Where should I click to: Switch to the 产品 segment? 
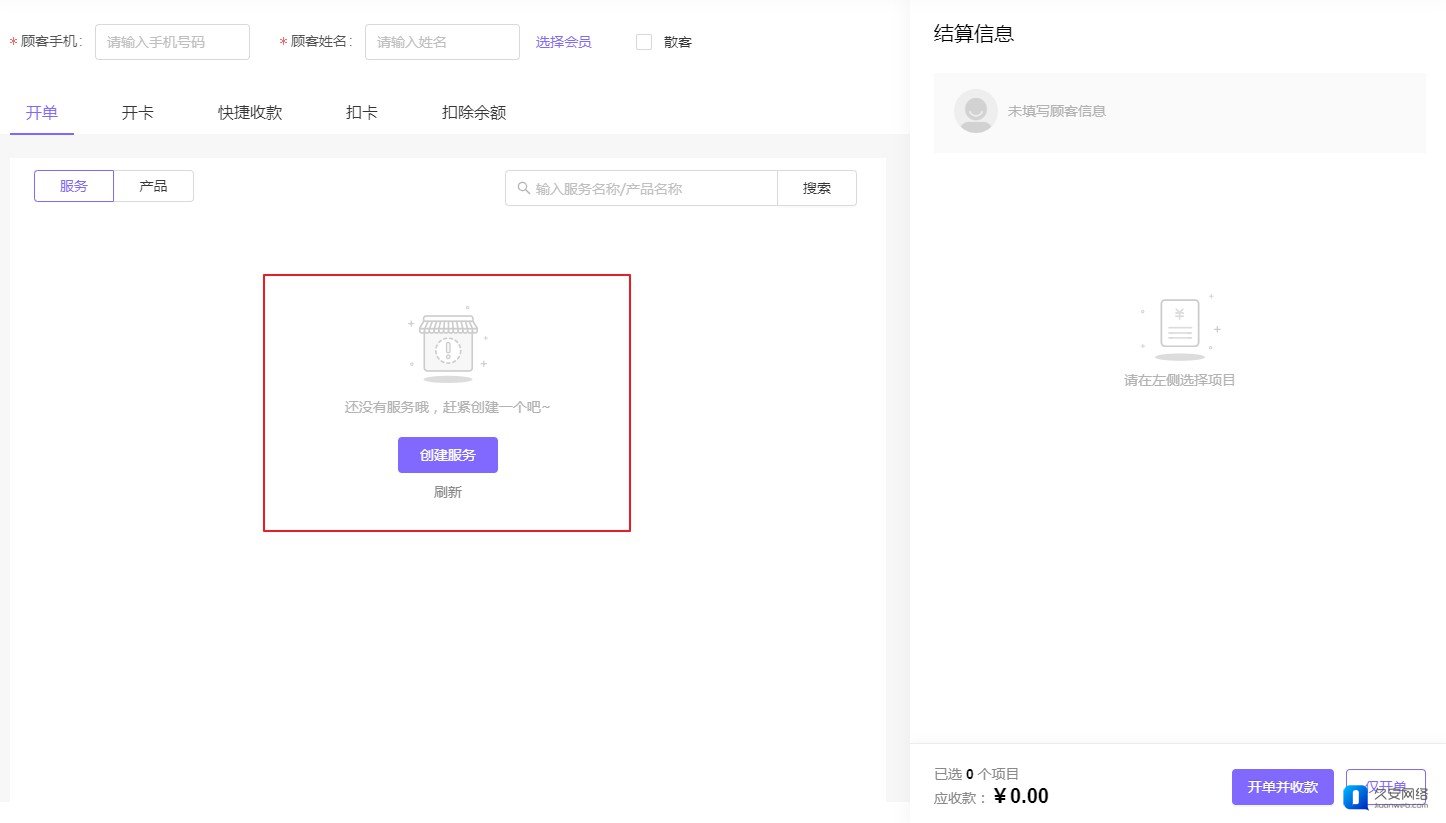click(153, 186)
